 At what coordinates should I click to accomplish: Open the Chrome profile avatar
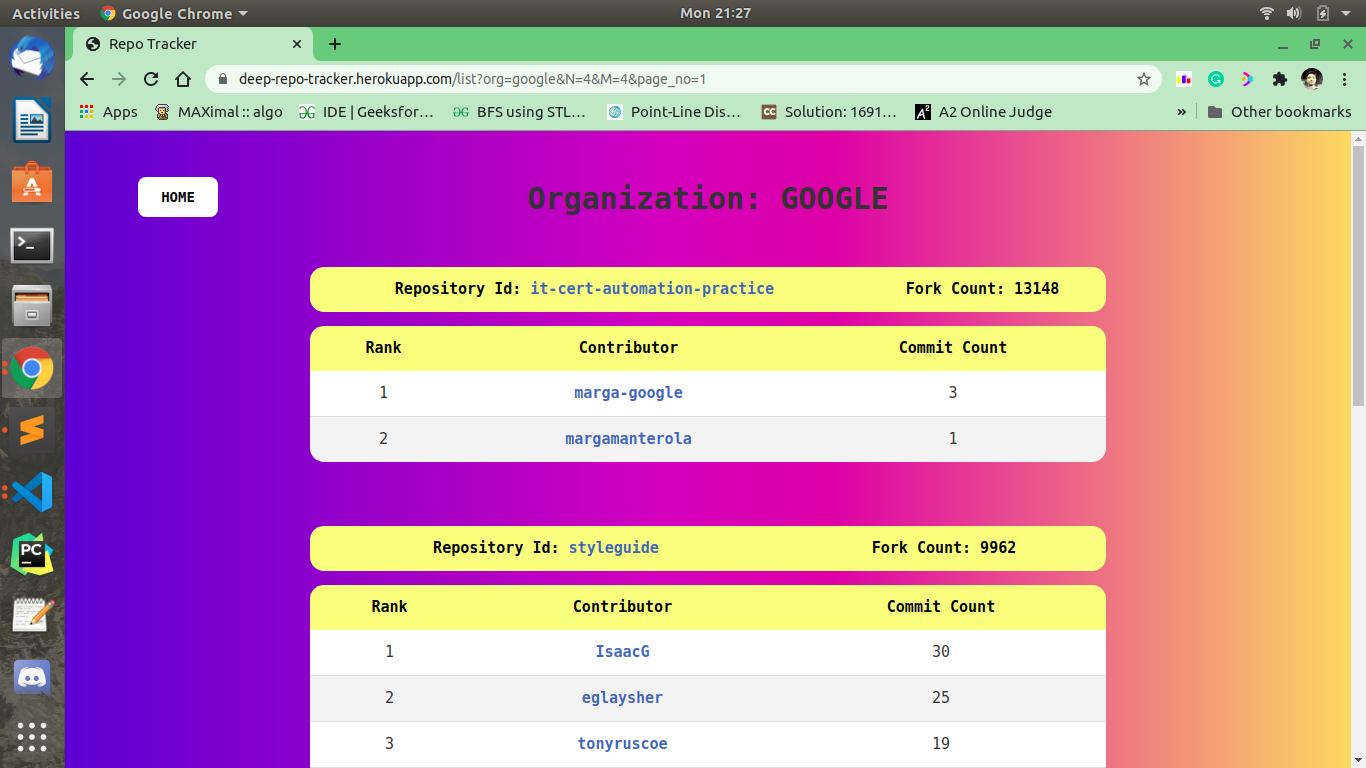tap(1312, 79)
